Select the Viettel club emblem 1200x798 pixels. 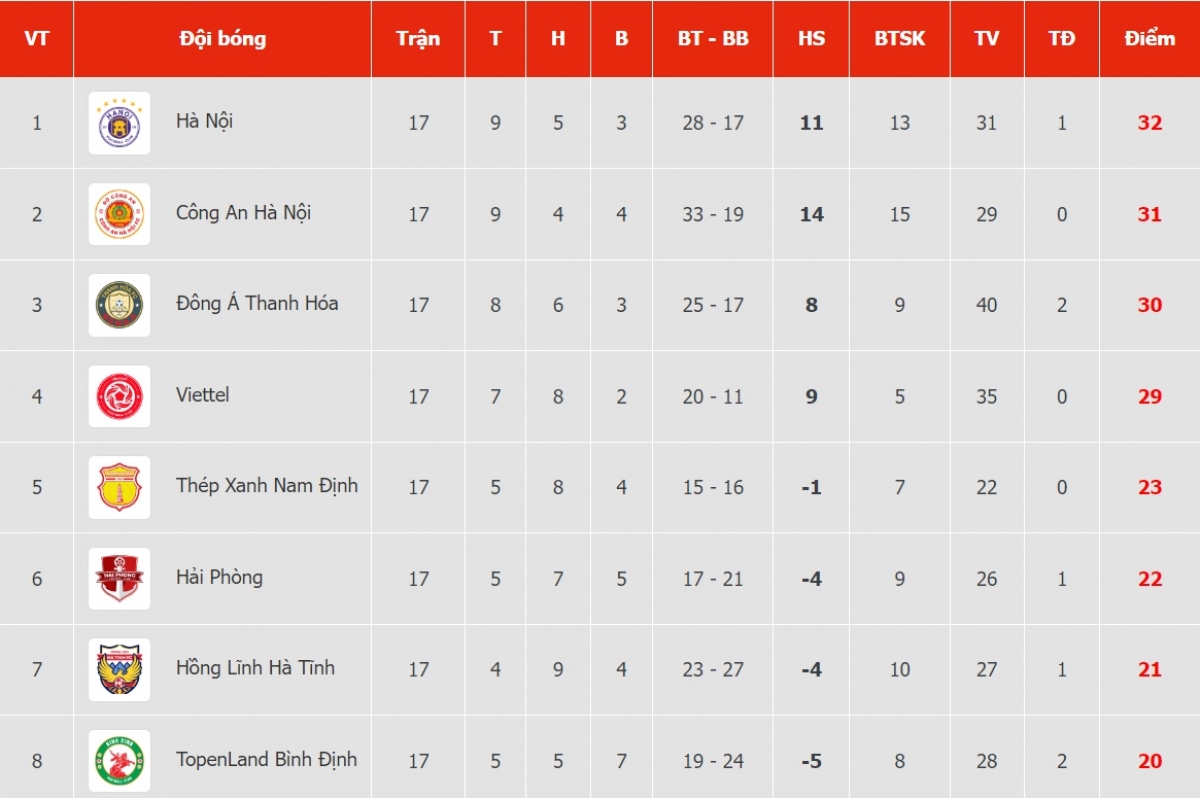click(119, 396)
